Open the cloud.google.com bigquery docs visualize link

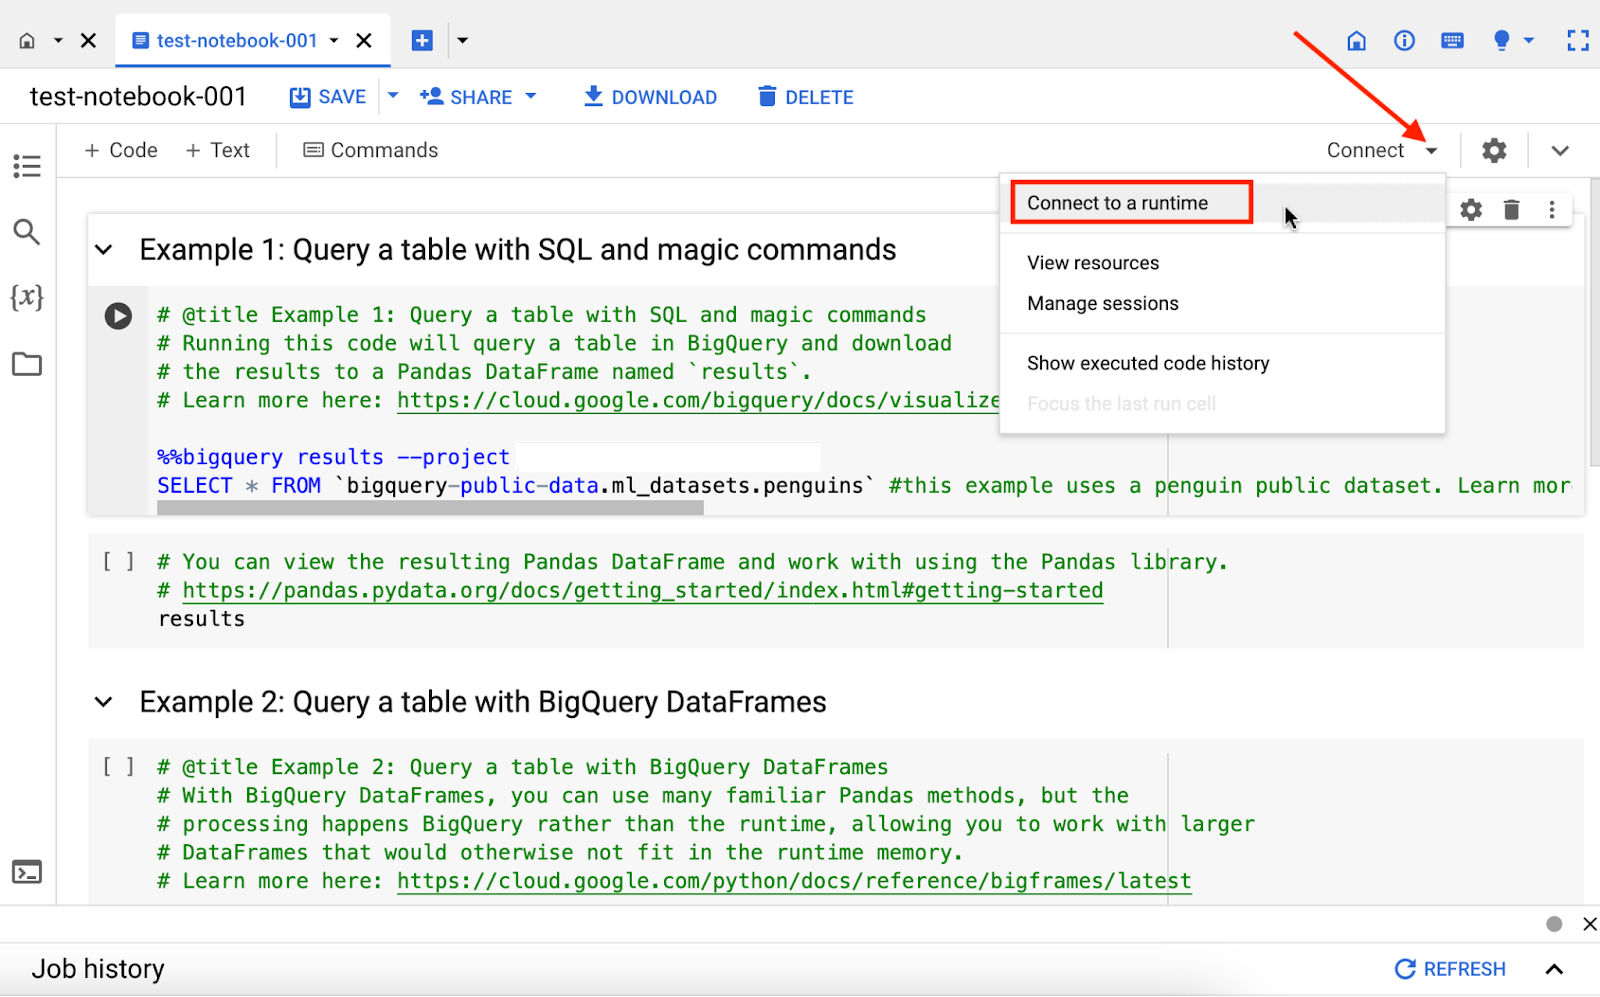pyautogui.click(x=698, y=401)
